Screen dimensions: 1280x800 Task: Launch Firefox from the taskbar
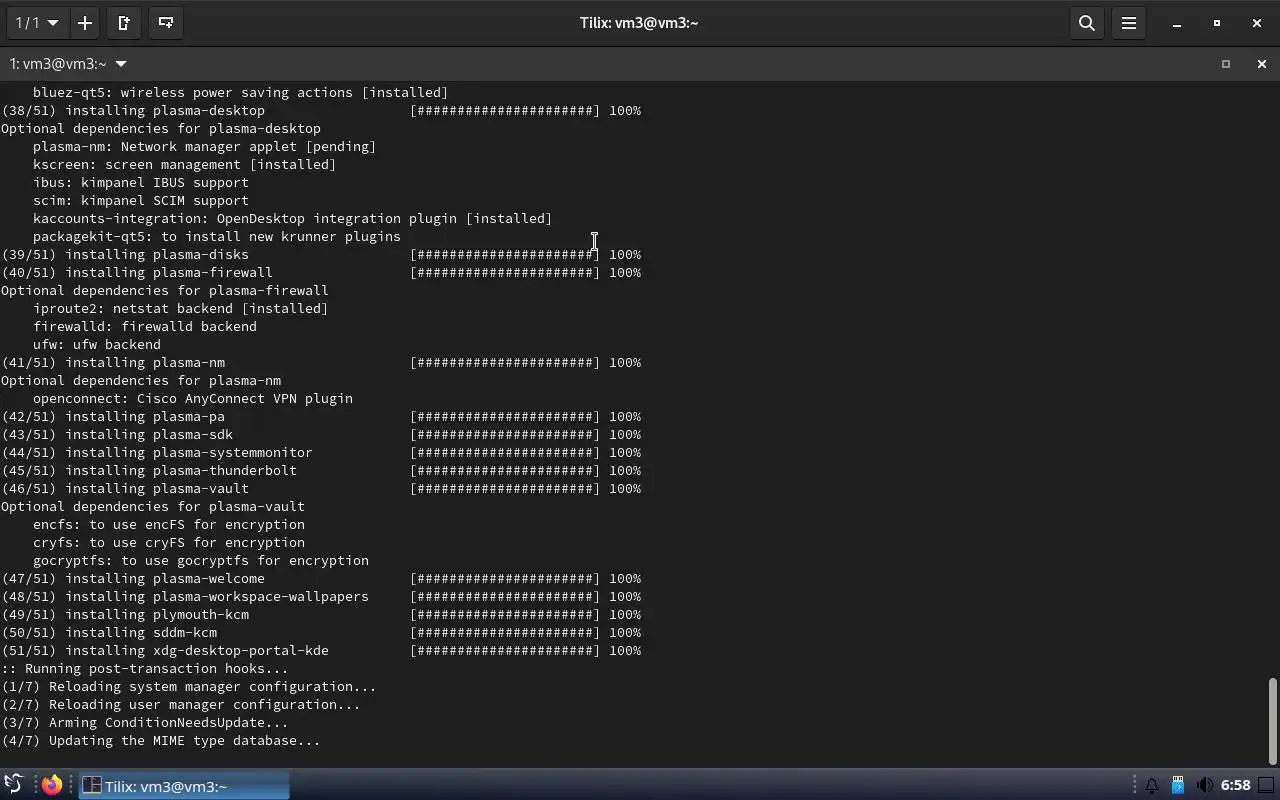52,785
